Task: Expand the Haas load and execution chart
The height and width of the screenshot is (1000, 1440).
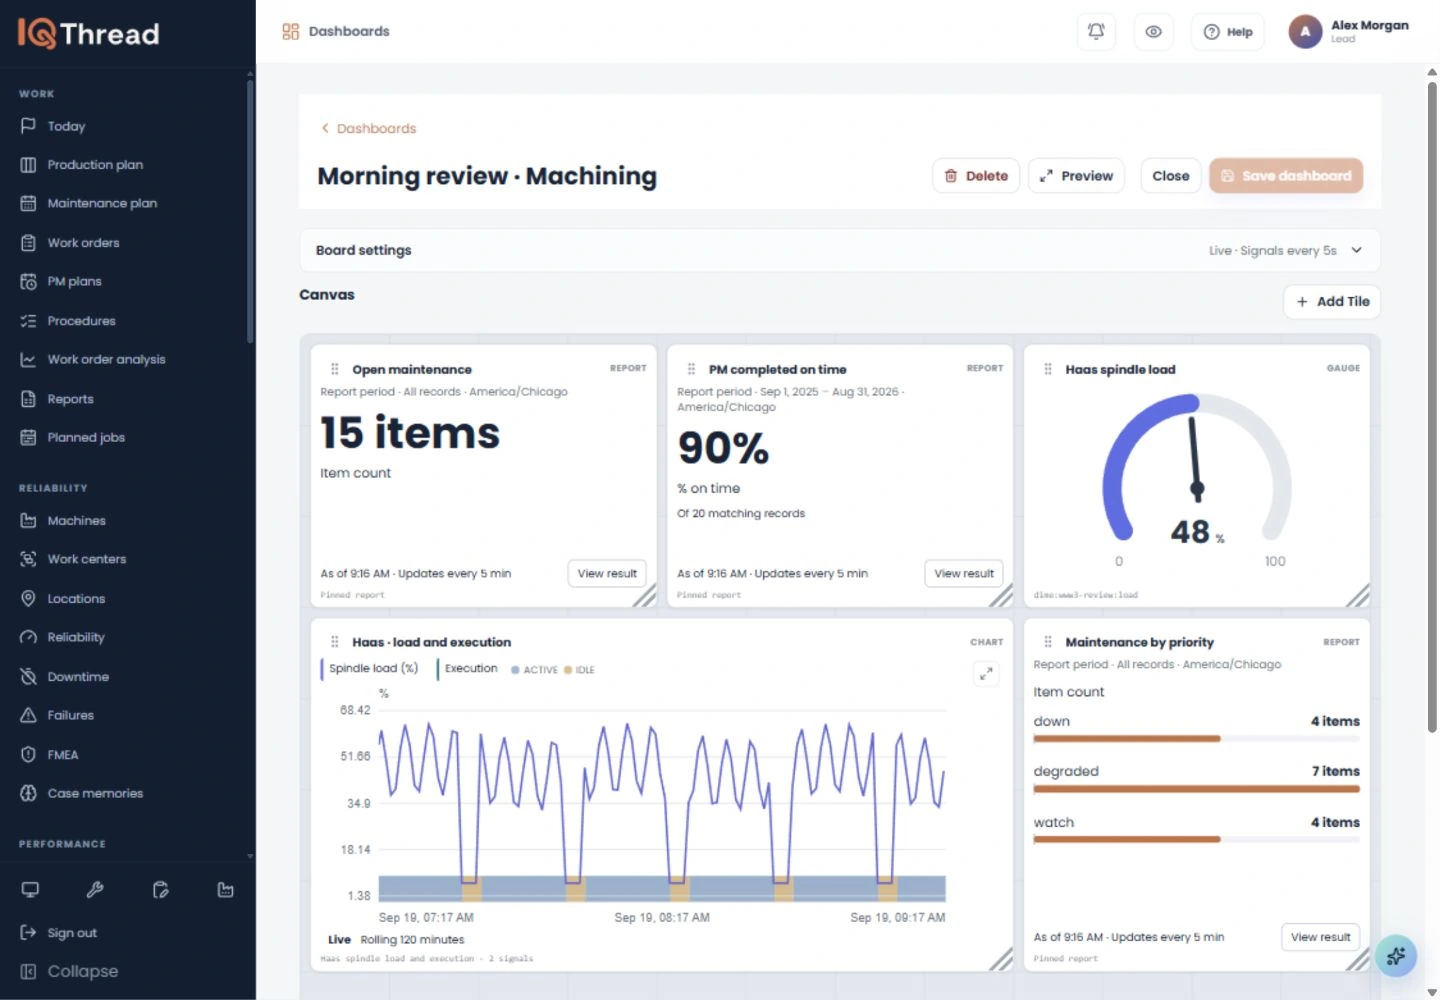Action: [x=986, y=674]
